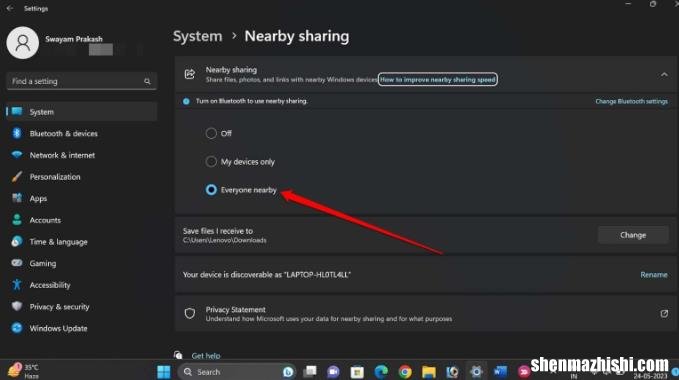Open Privacy Statement external link icon
This screenshot has width=679, height=380.
(664, 313)
